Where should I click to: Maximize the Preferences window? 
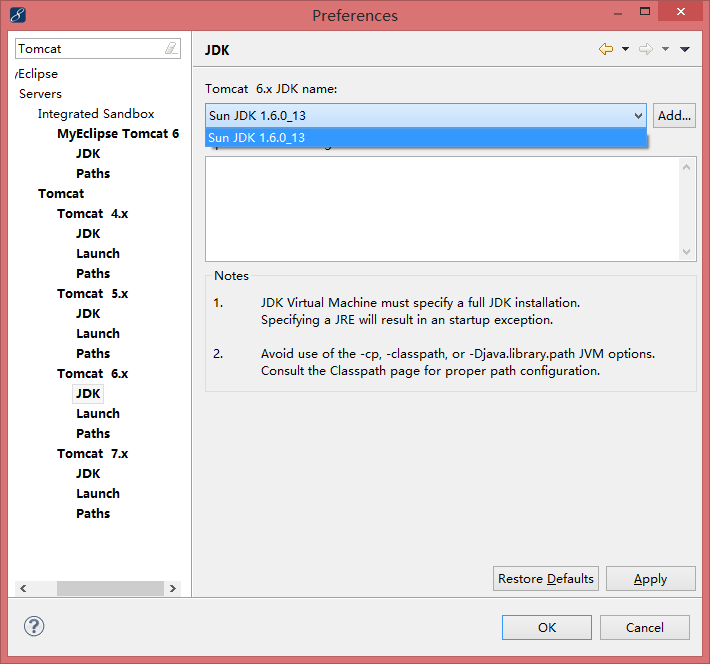[645, 12]
